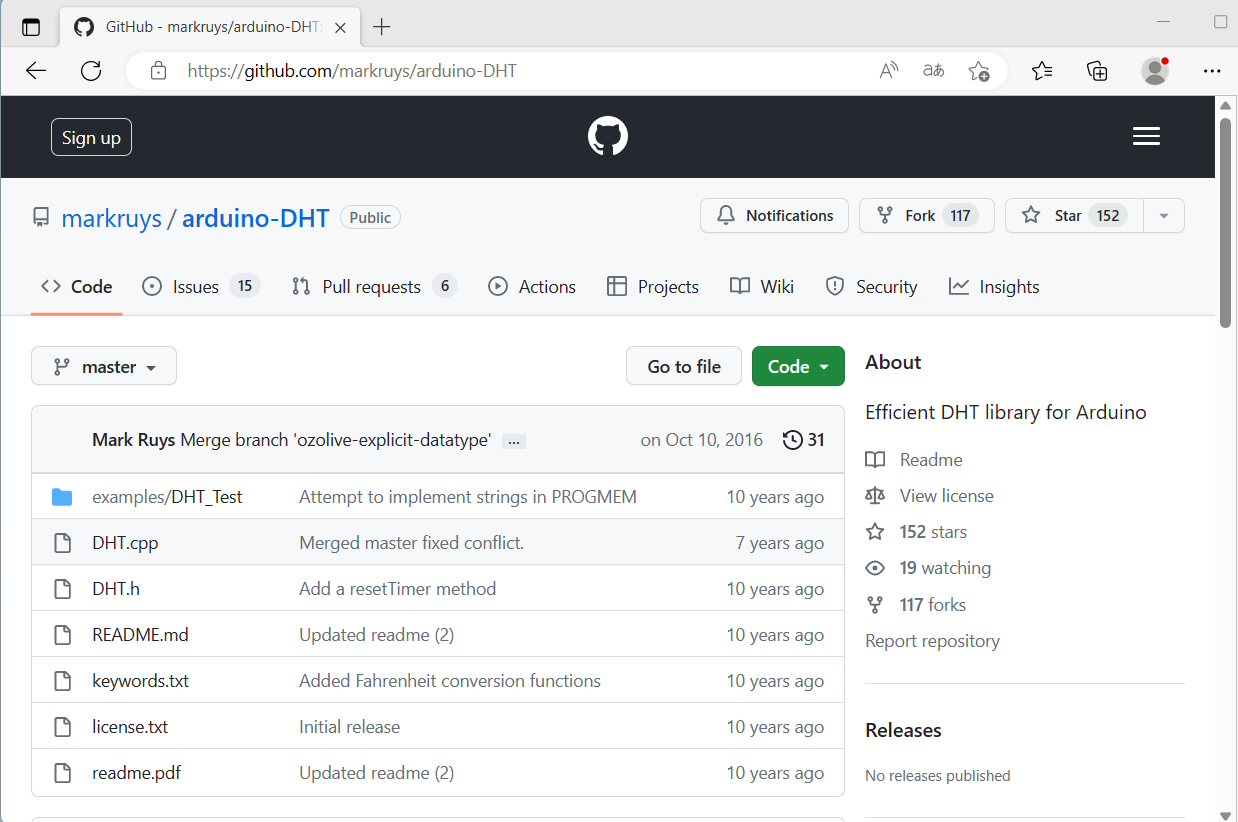This screenshot has height=822, width=1238.
Task: Open the hamburger navigation menu
Action: pyautogui.click(x=1146, y=137)
